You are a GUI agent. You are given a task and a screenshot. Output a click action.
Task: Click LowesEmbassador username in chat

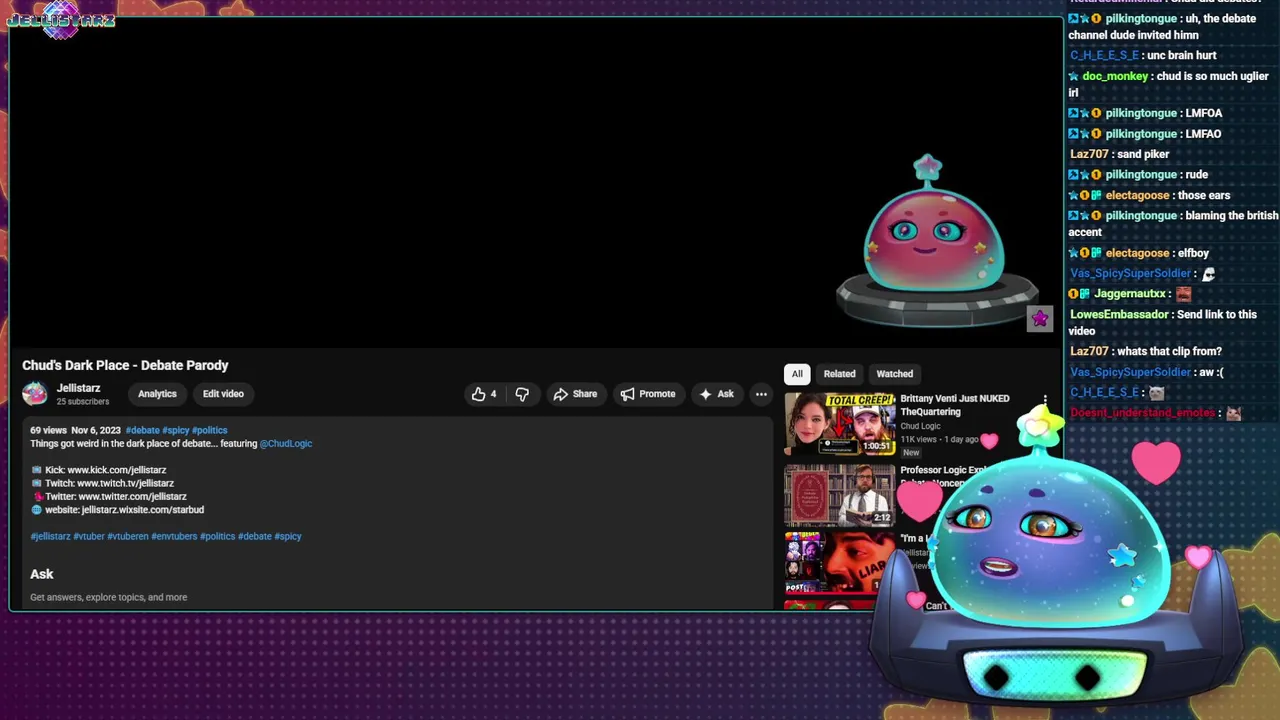[1119, 314]
